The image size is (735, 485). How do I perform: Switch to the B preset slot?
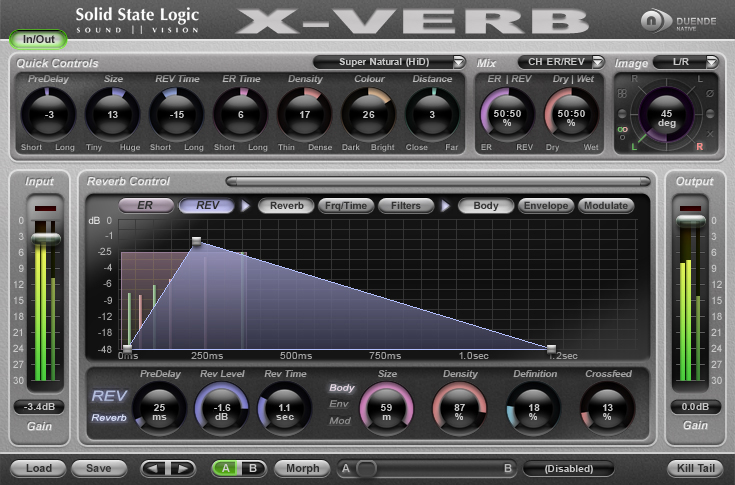252,468
